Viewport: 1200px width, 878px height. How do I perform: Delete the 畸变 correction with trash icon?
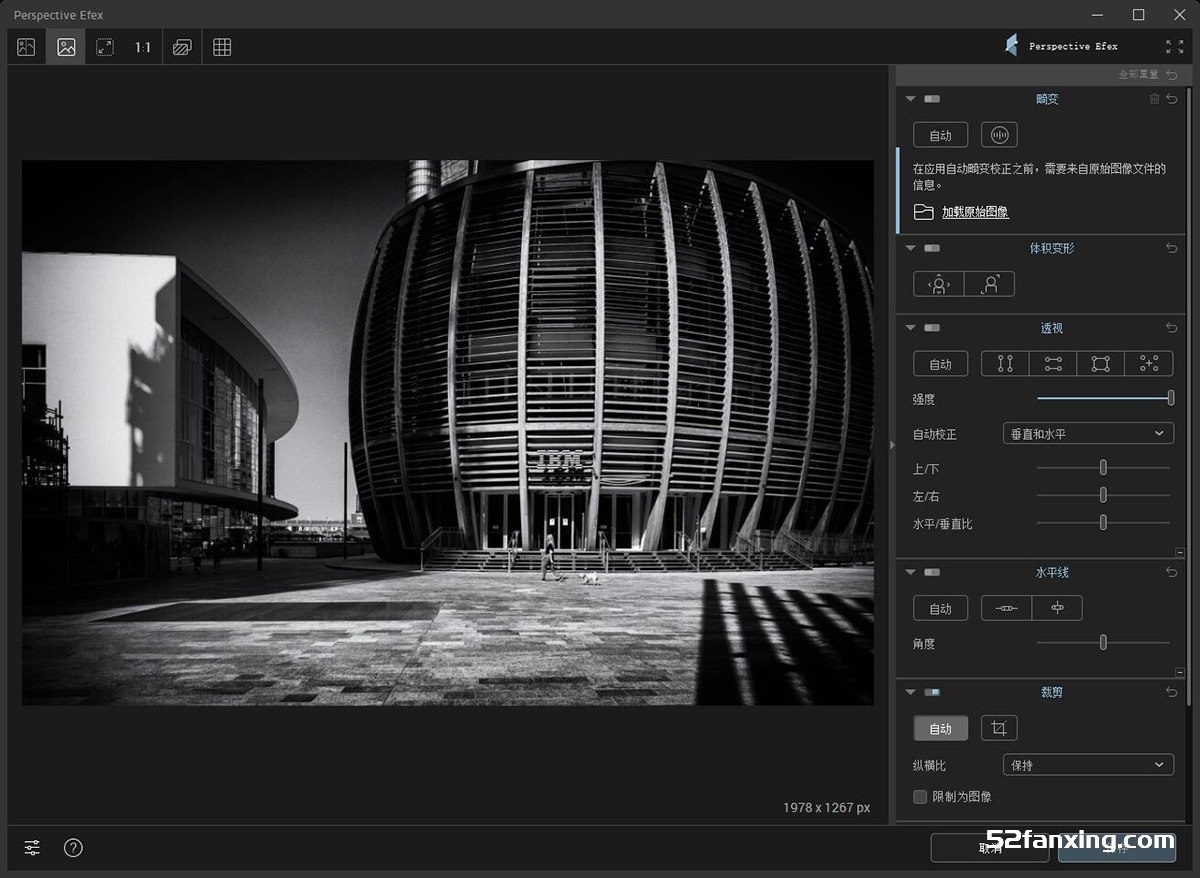pyautogui.click(x=1154, y=99)
